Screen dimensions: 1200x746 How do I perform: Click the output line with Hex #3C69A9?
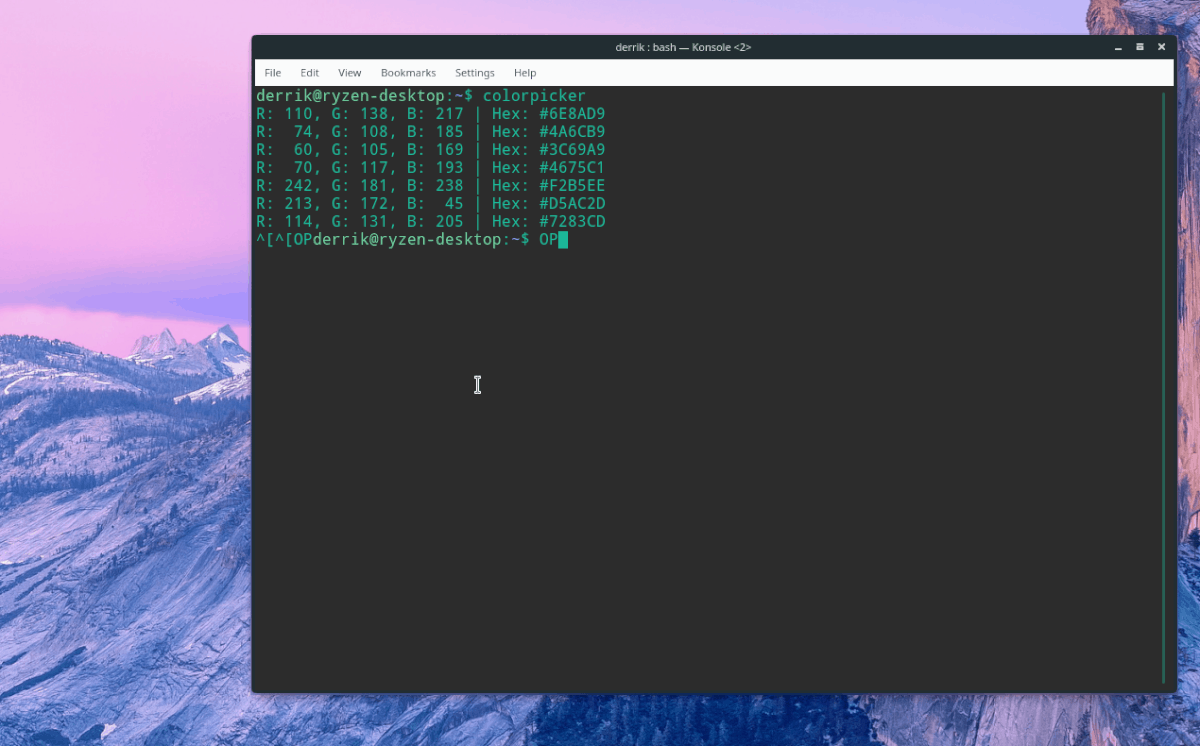click(431, 150)
